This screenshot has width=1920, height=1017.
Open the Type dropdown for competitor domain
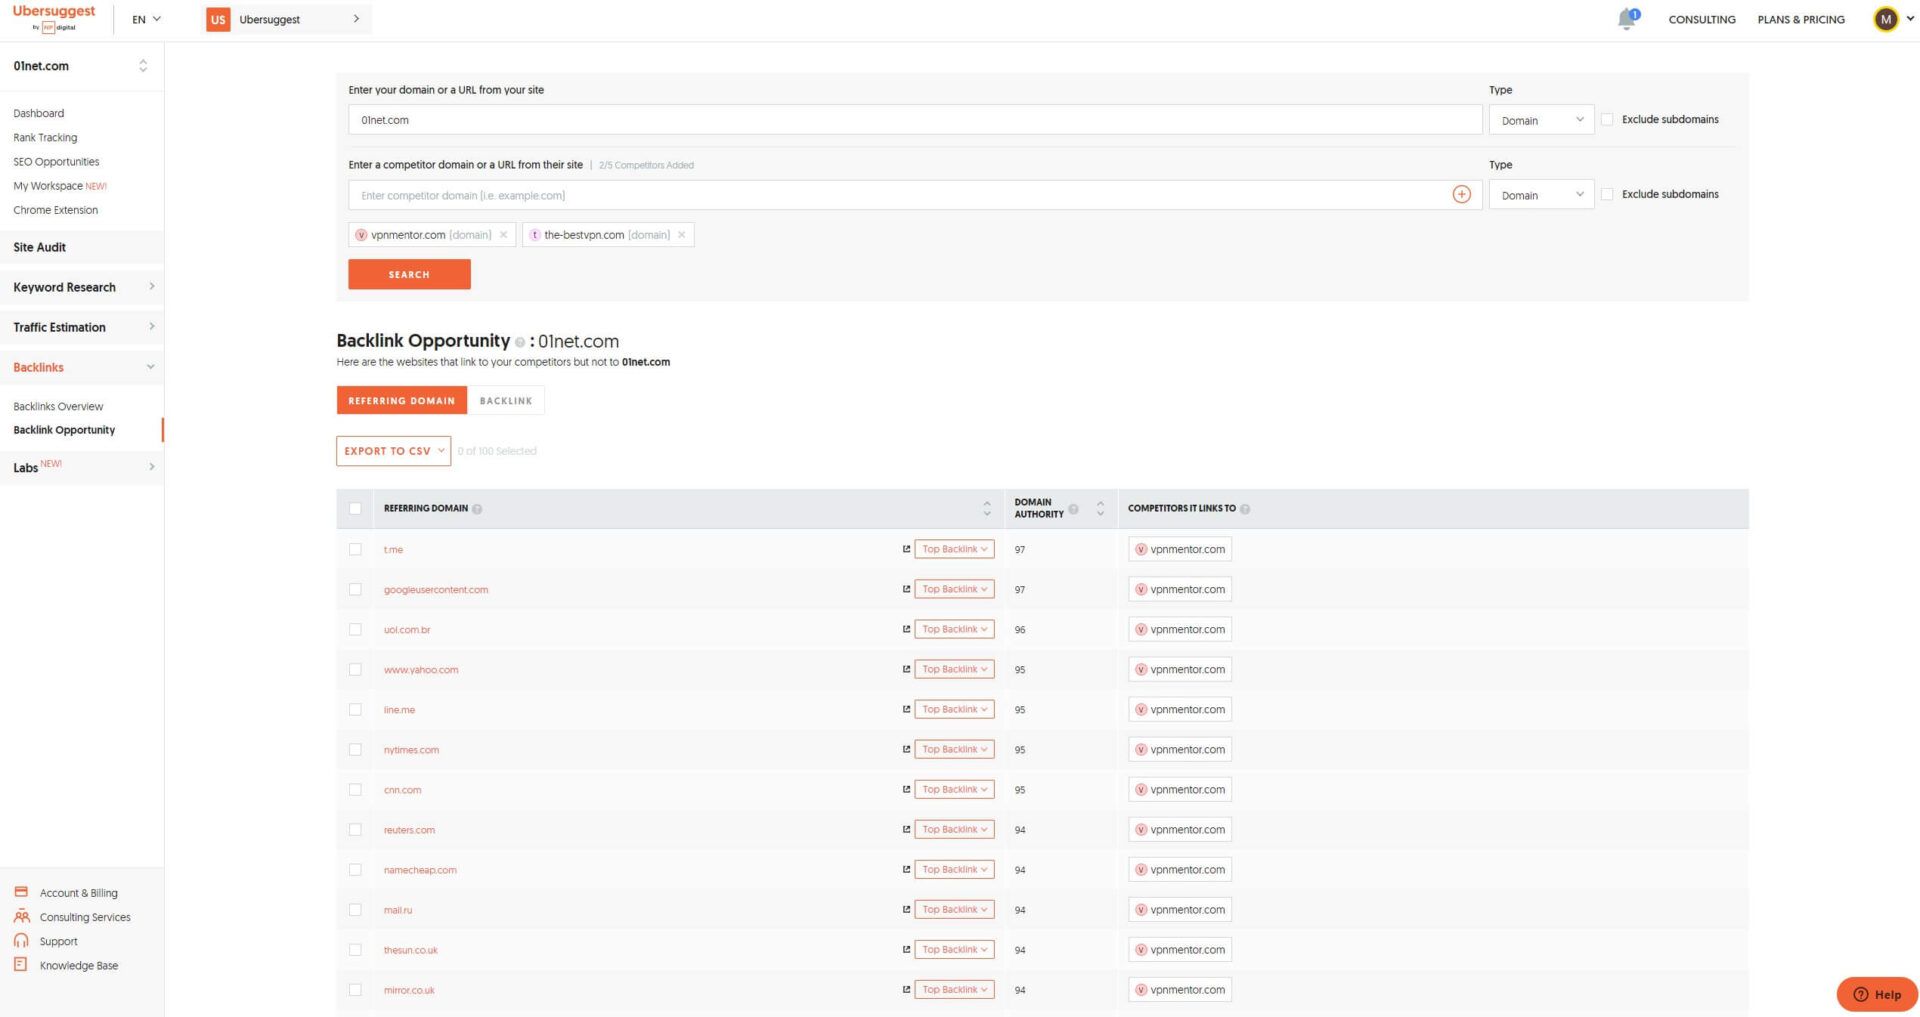(1541, 195)
